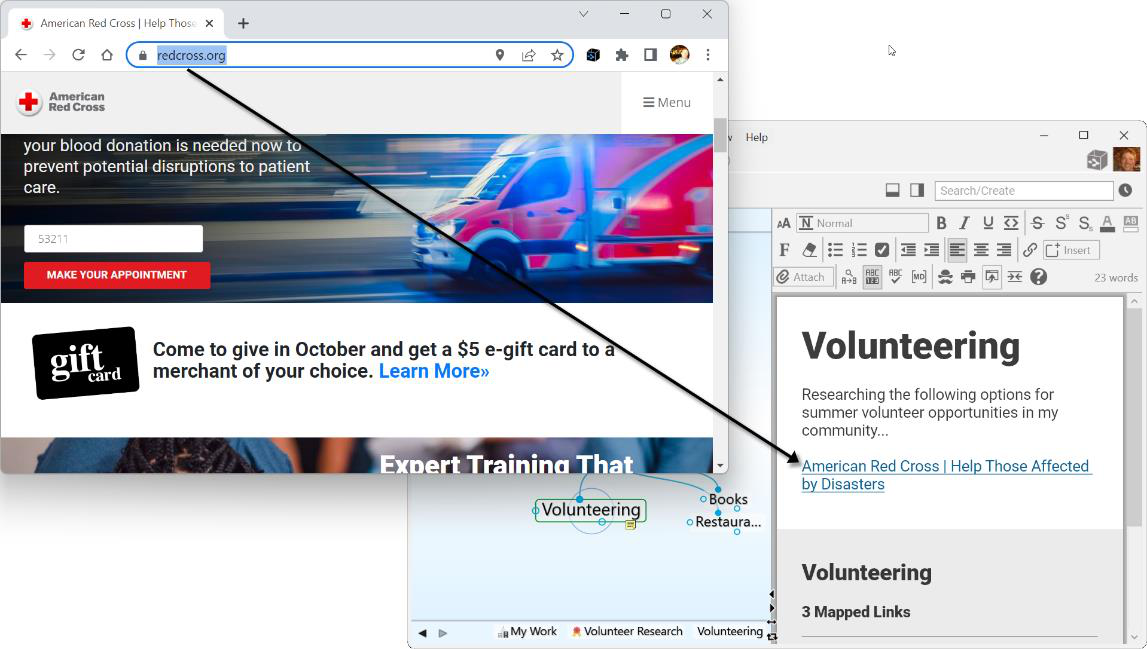Select the bulleted list icon
The image size is (1147, 649).
[x=835, y=250]
